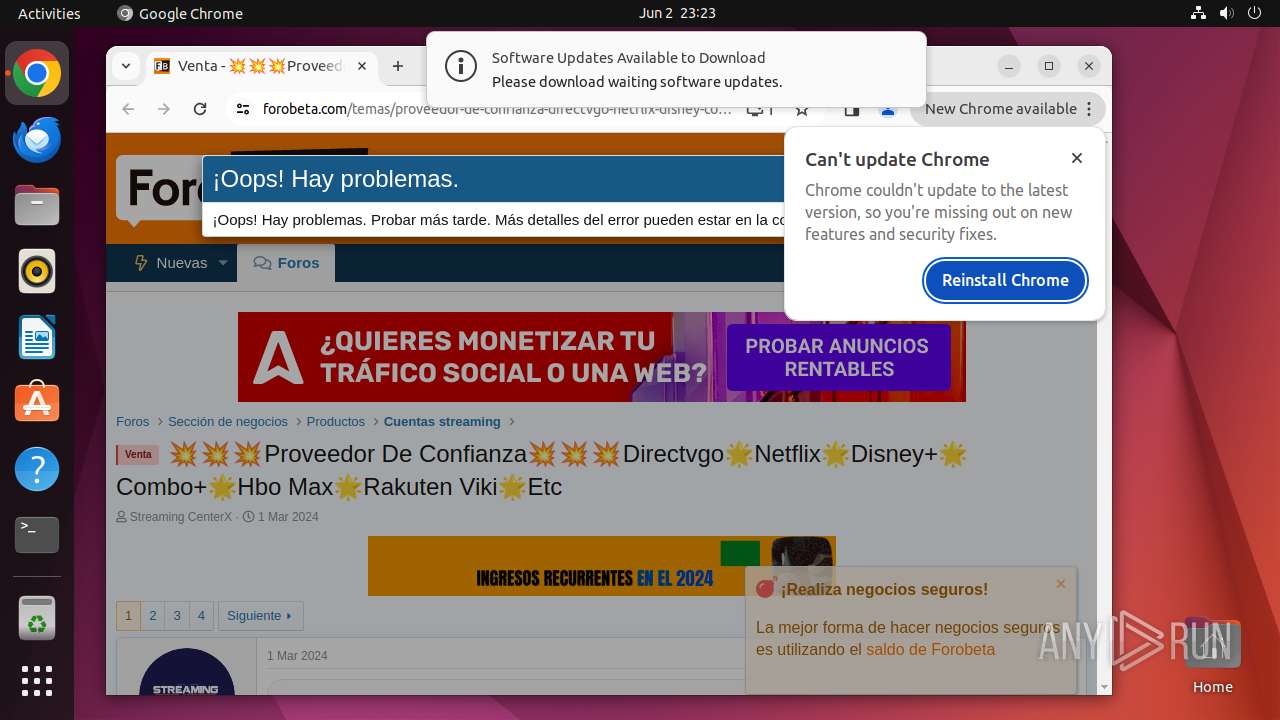The image size is (1280, 720).
Task: Open Rhythmbox music player in dock
Action: tap(37, 271)
